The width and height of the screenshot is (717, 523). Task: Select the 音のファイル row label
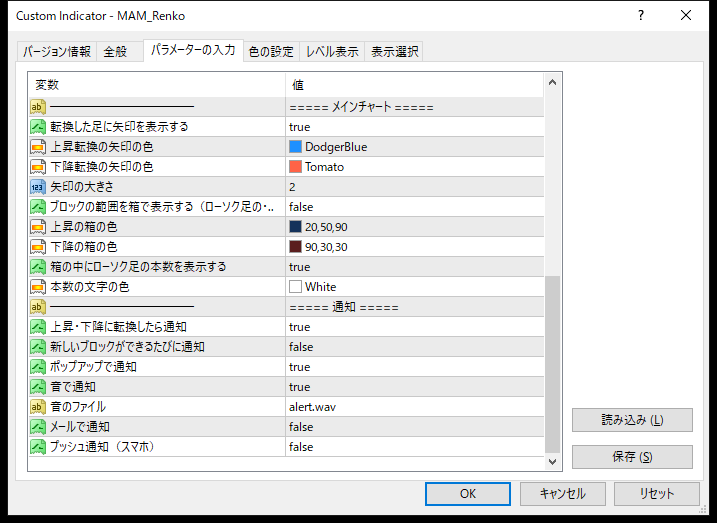point(78,407)
